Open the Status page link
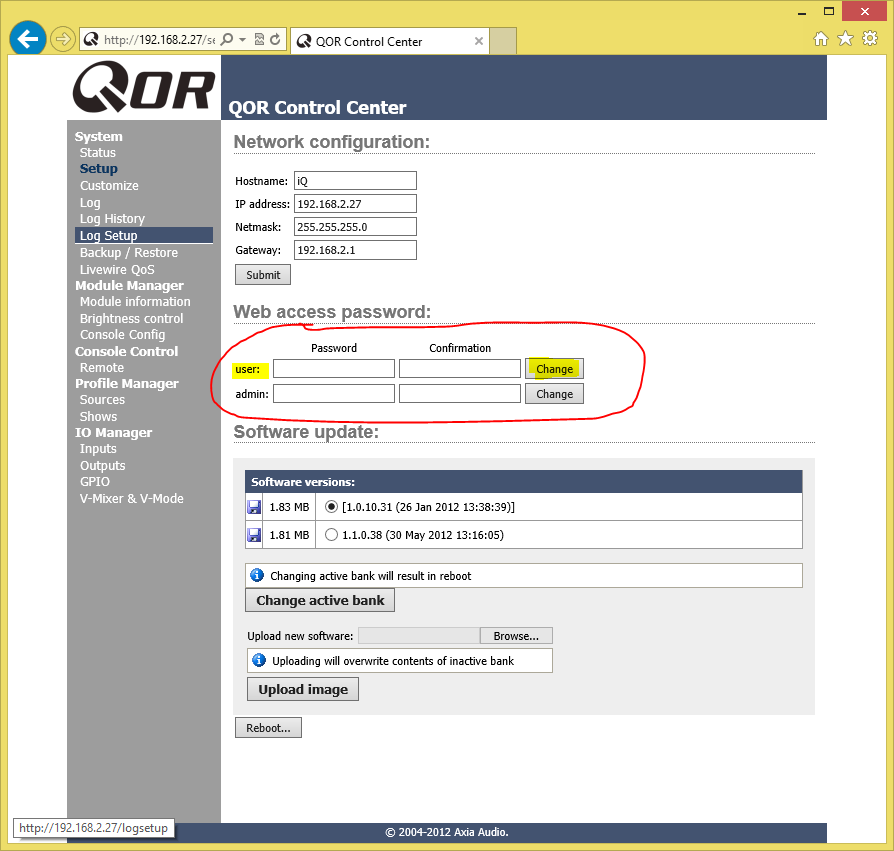Image resolution: width=894 pixels, height=851 pixels. coord(97,153)
